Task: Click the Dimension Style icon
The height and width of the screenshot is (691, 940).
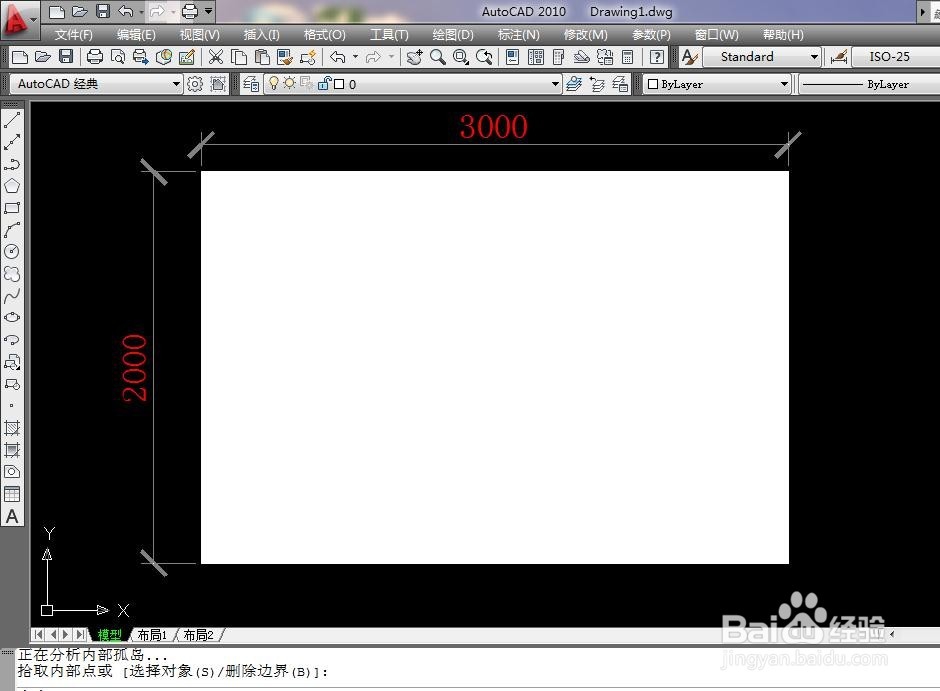Action: (x=838, y=57)
